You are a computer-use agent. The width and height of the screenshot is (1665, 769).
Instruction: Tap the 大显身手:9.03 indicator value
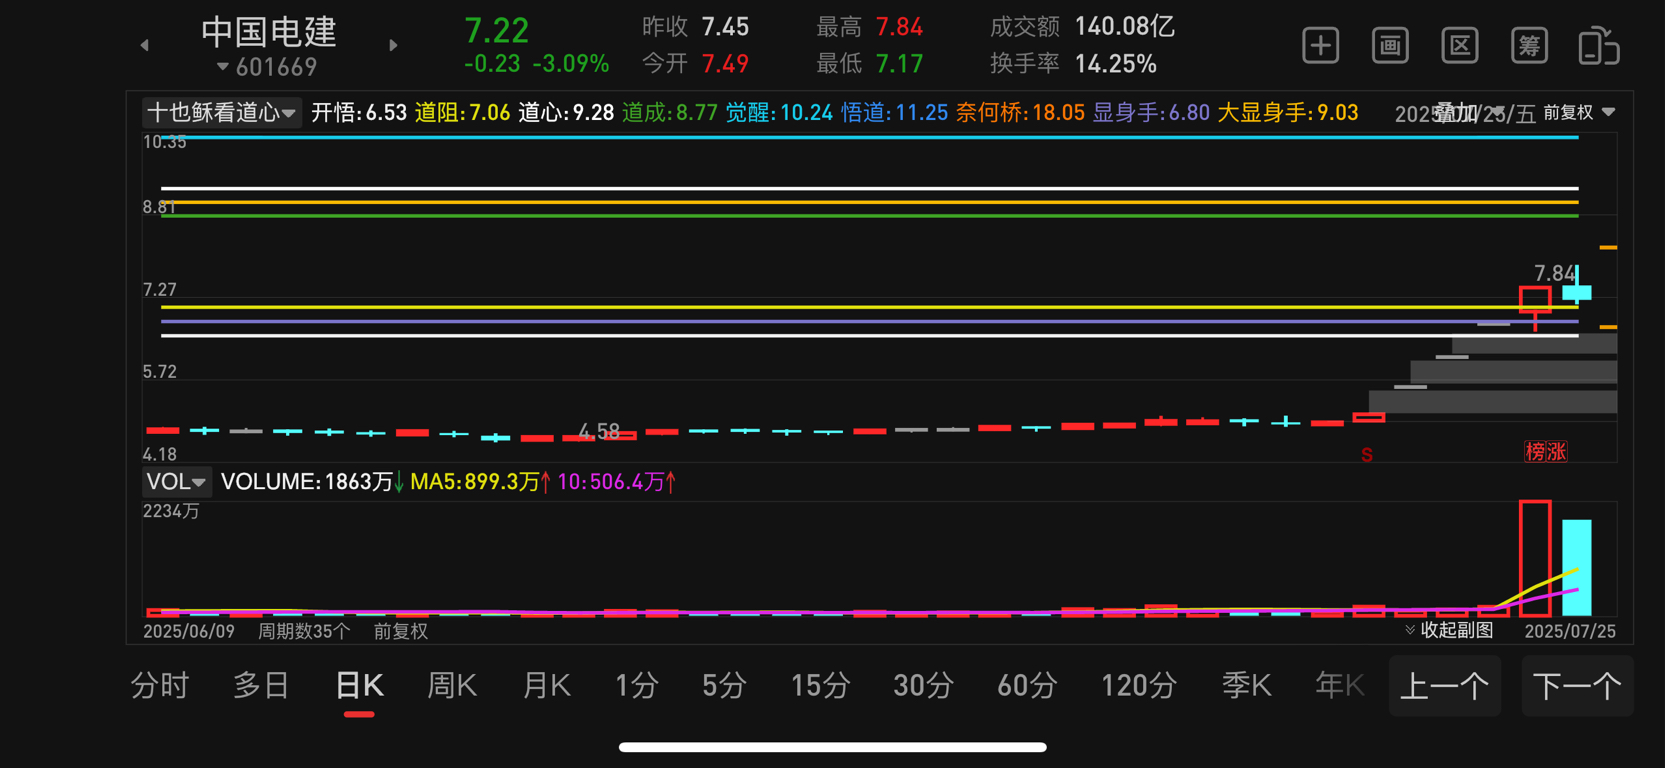pyautogui.click(x=1287, y=112)
